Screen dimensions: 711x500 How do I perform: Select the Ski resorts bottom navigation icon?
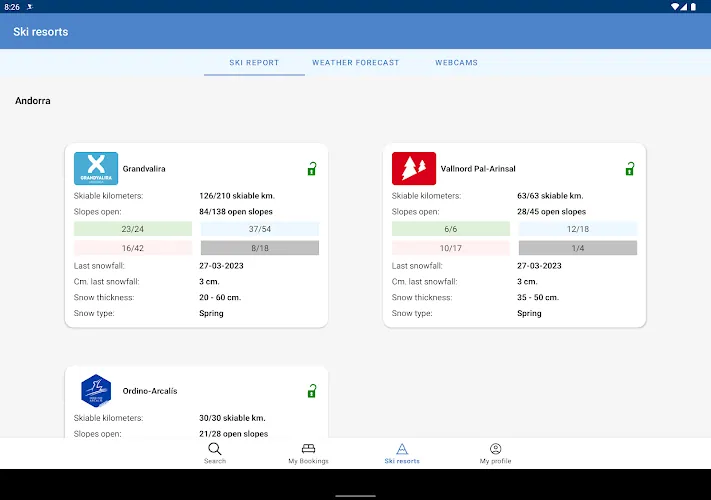point(402,449)
